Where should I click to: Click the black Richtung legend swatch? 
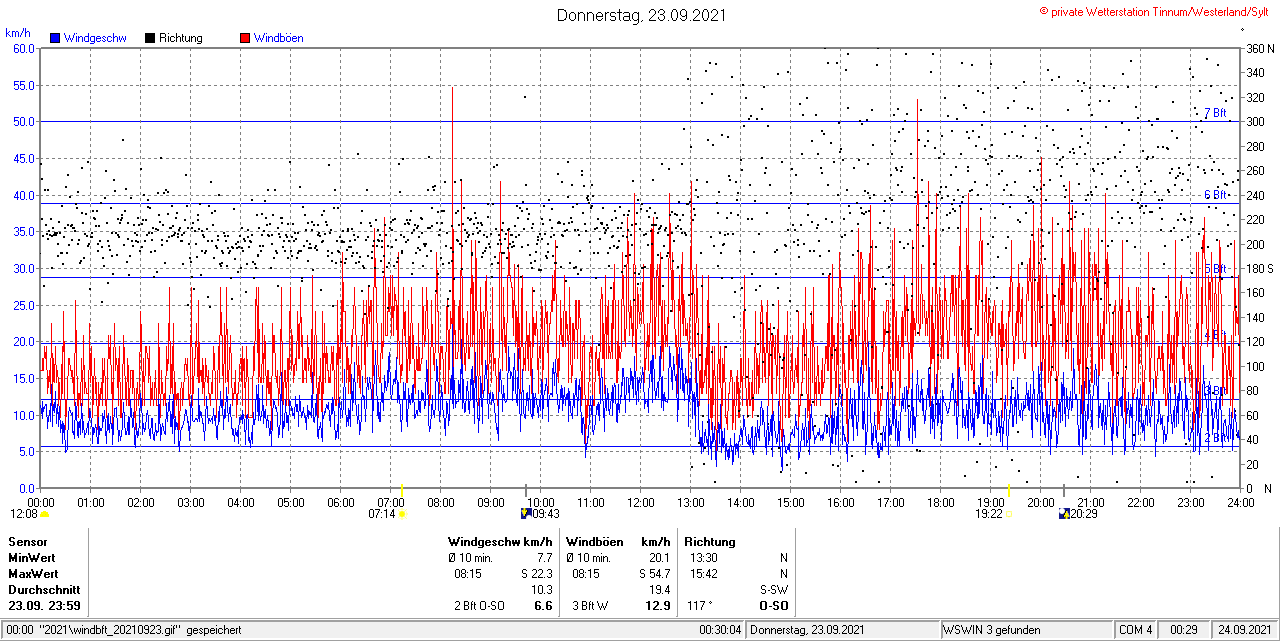[150, 38]
